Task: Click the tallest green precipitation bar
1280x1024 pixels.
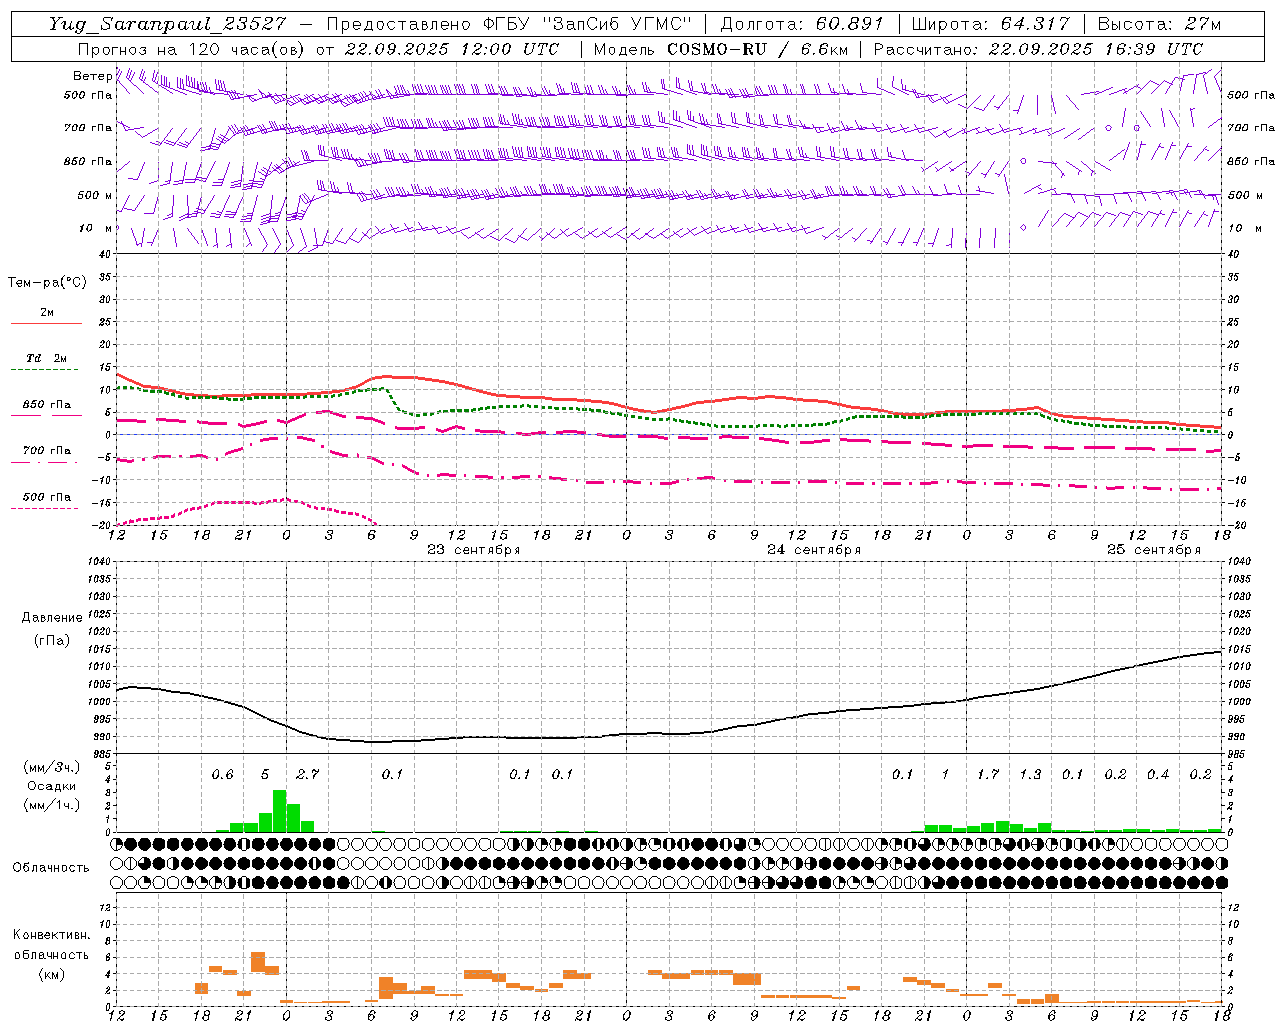Action: (x=279, y=811)
